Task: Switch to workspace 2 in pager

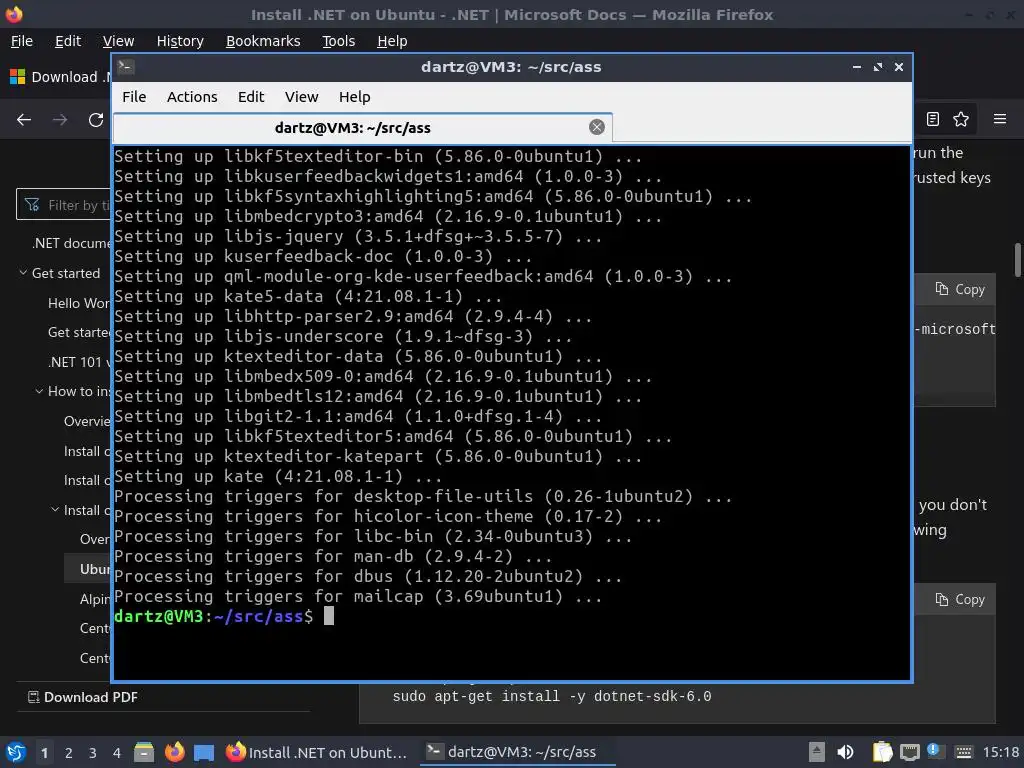Action: click(x=69, y=753)
